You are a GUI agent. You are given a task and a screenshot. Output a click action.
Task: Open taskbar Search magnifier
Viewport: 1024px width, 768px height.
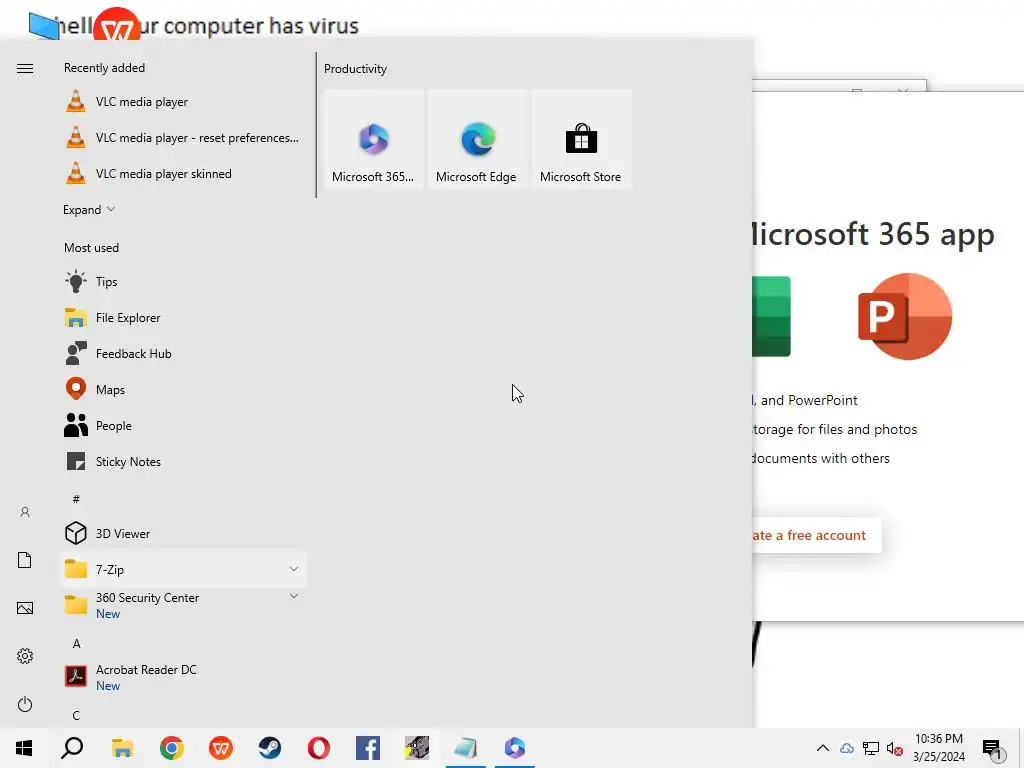coord(72,748)
